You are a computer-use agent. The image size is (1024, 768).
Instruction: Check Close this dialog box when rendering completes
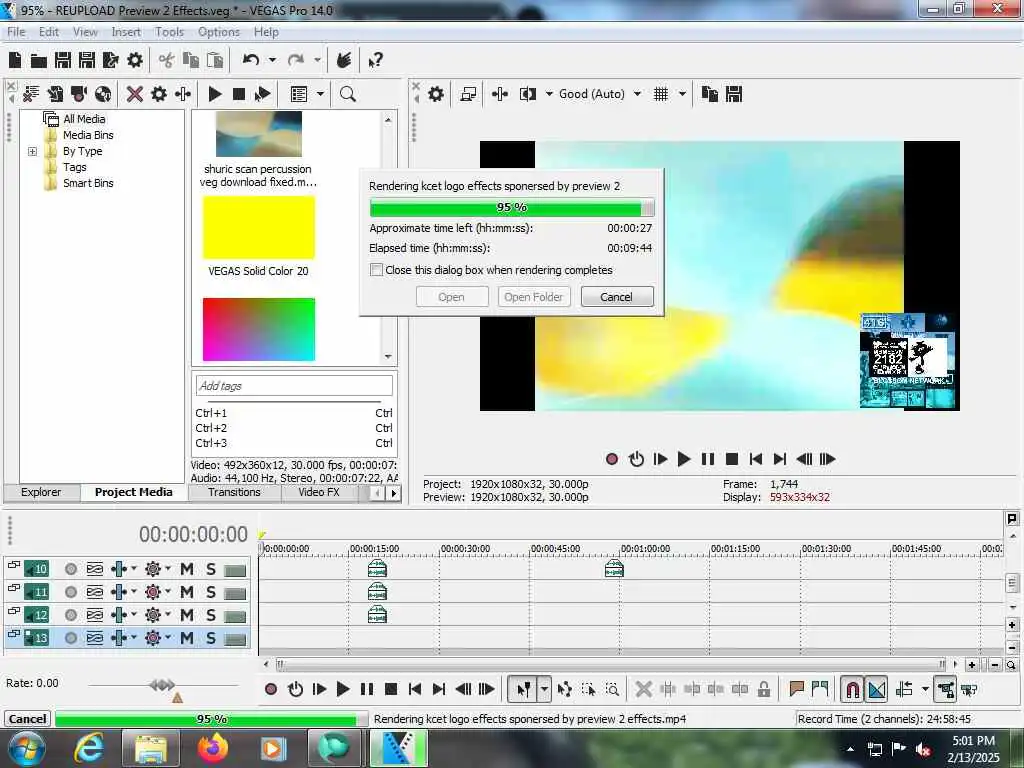coord(377,270)
